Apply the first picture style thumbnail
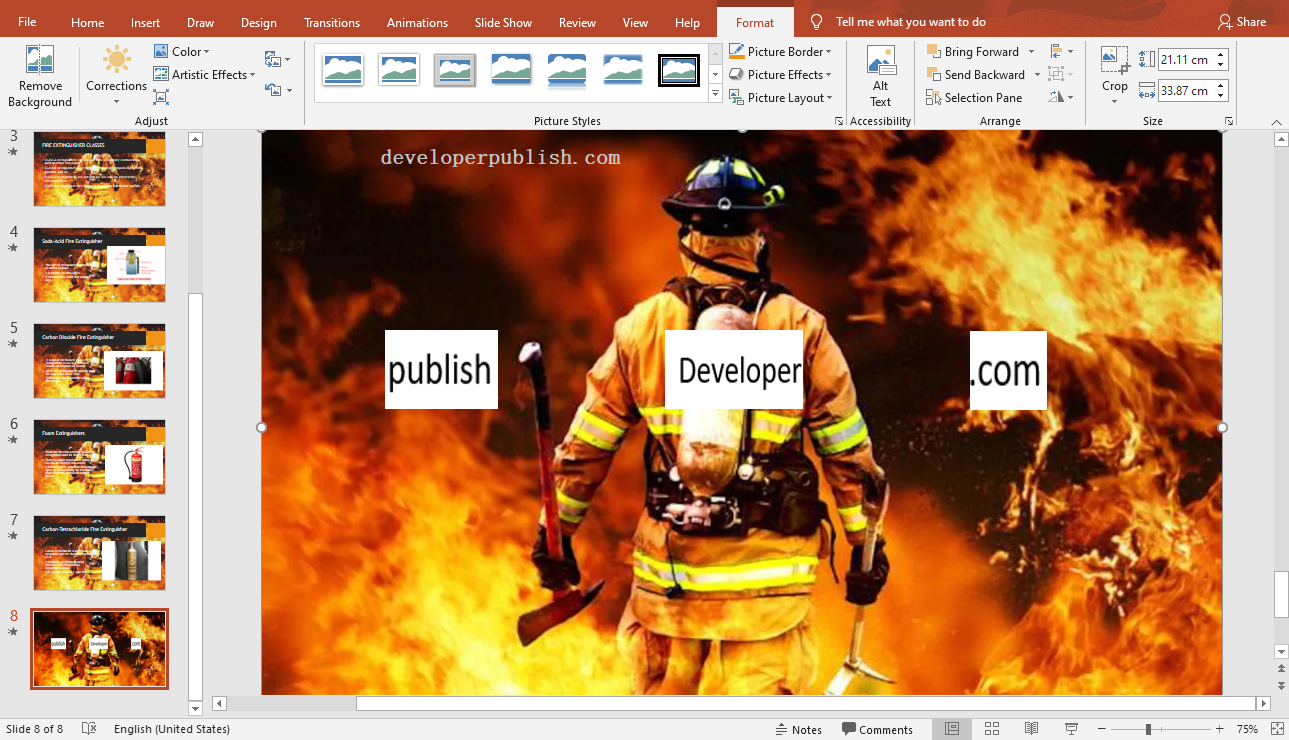Image resolution: width=1289 pixels, height=740 pixels. [x=343, y=70]
